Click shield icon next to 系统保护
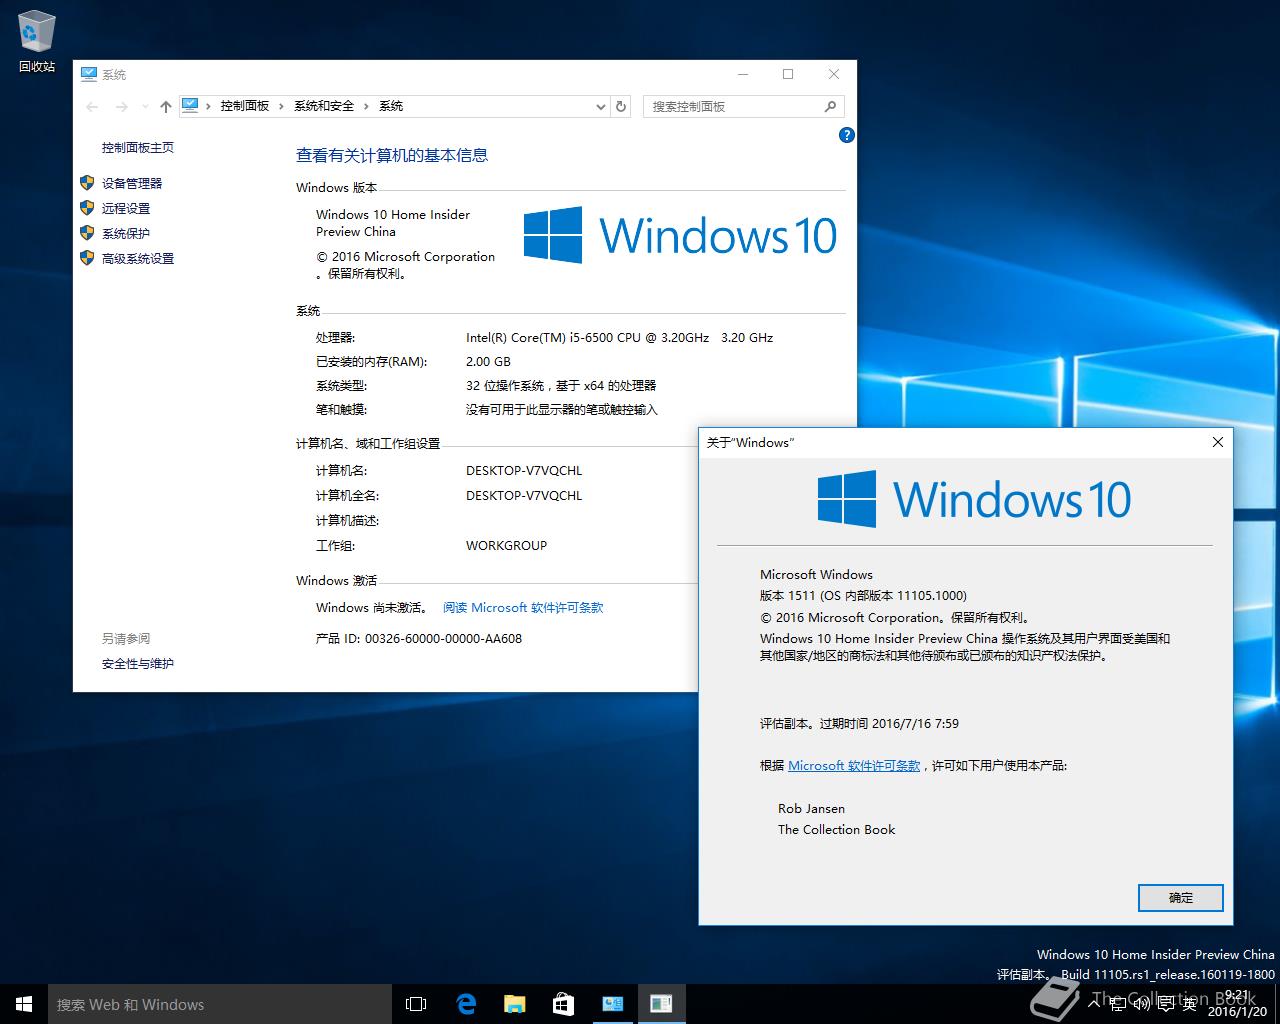The width and height of the screenshot is (1280, 1024). [87, 233]
